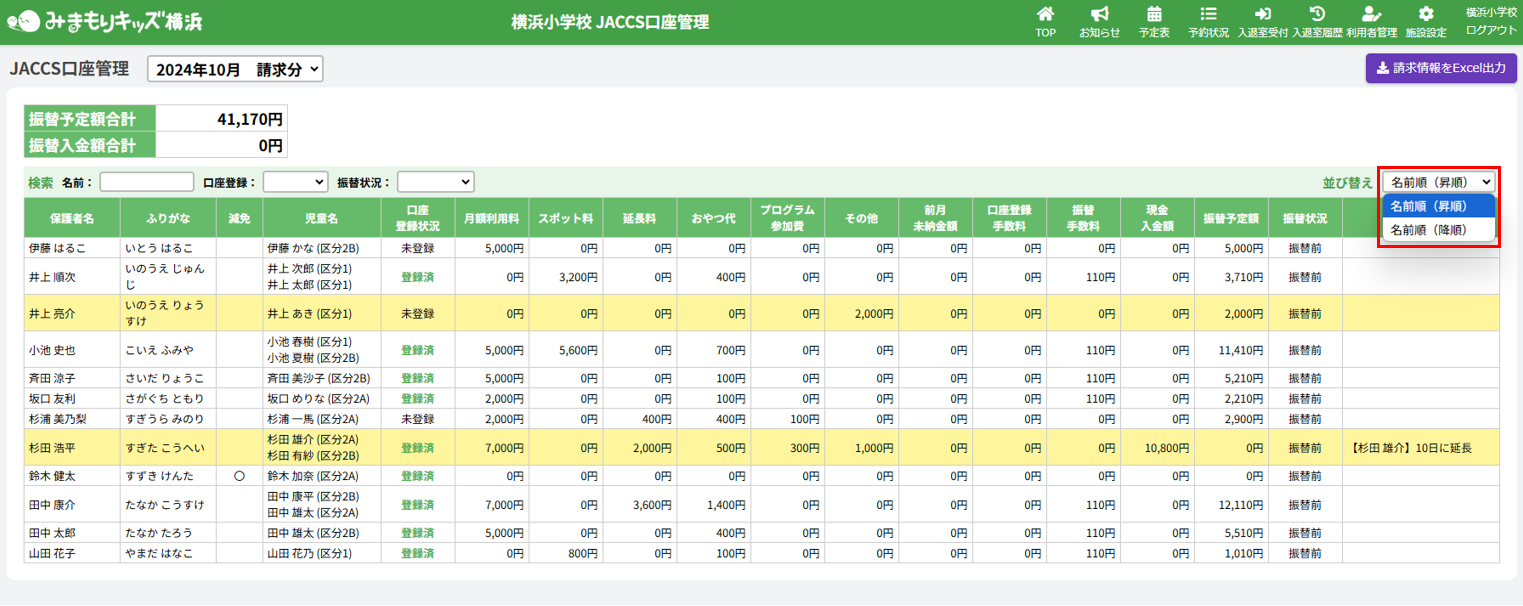The width and height of the screenshot is (1523, 606).
Task: Open the 利用者管理 user icon
Action: (x=1371, y=15)
